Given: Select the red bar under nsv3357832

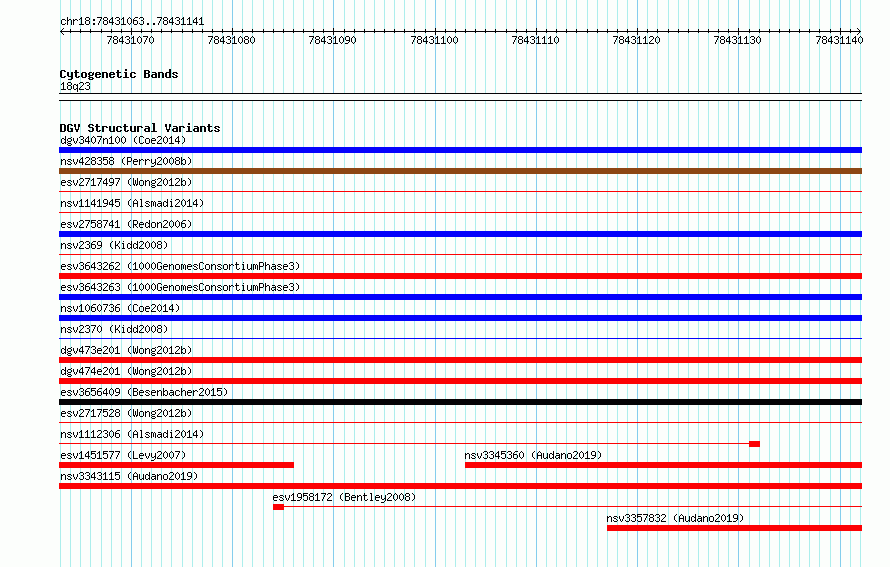Looking at the screenshot, I should point(734,528).
